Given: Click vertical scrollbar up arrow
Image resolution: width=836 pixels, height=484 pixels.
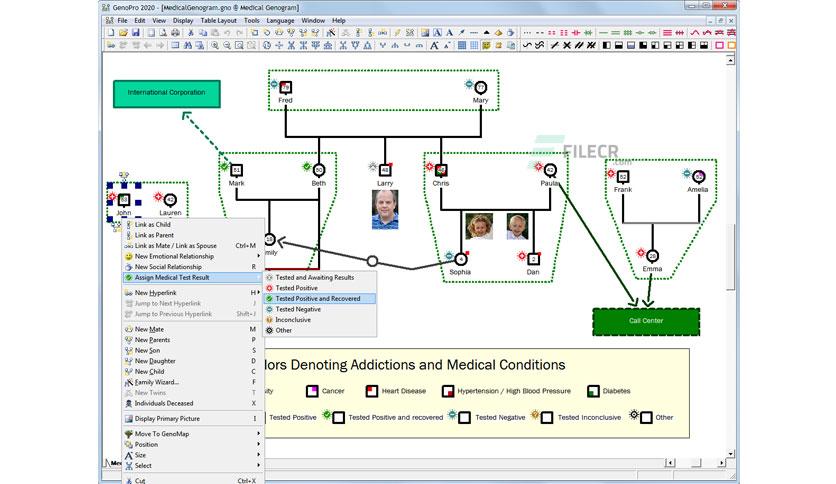Looking at the screenshot, I should pos(731,60).
